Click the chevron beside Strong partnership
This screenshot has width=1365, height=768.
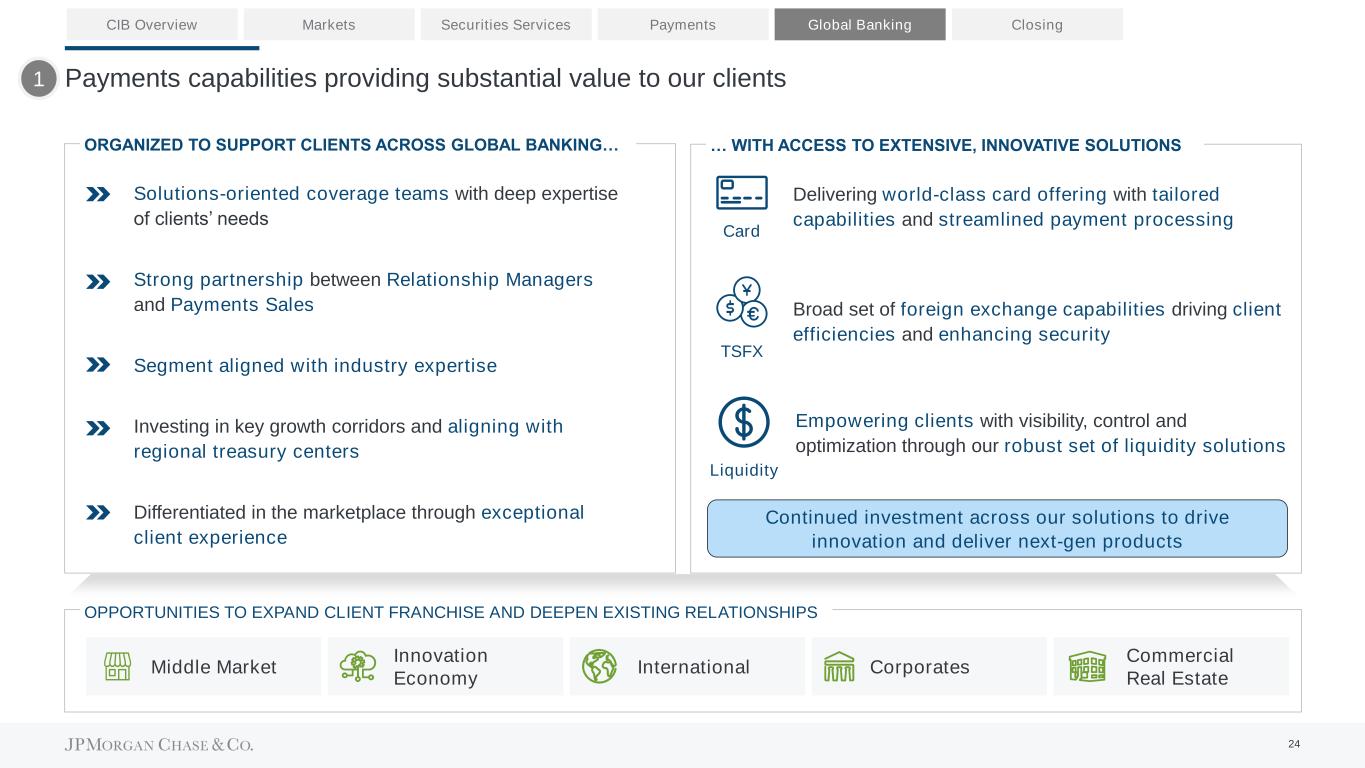[98, 282]
